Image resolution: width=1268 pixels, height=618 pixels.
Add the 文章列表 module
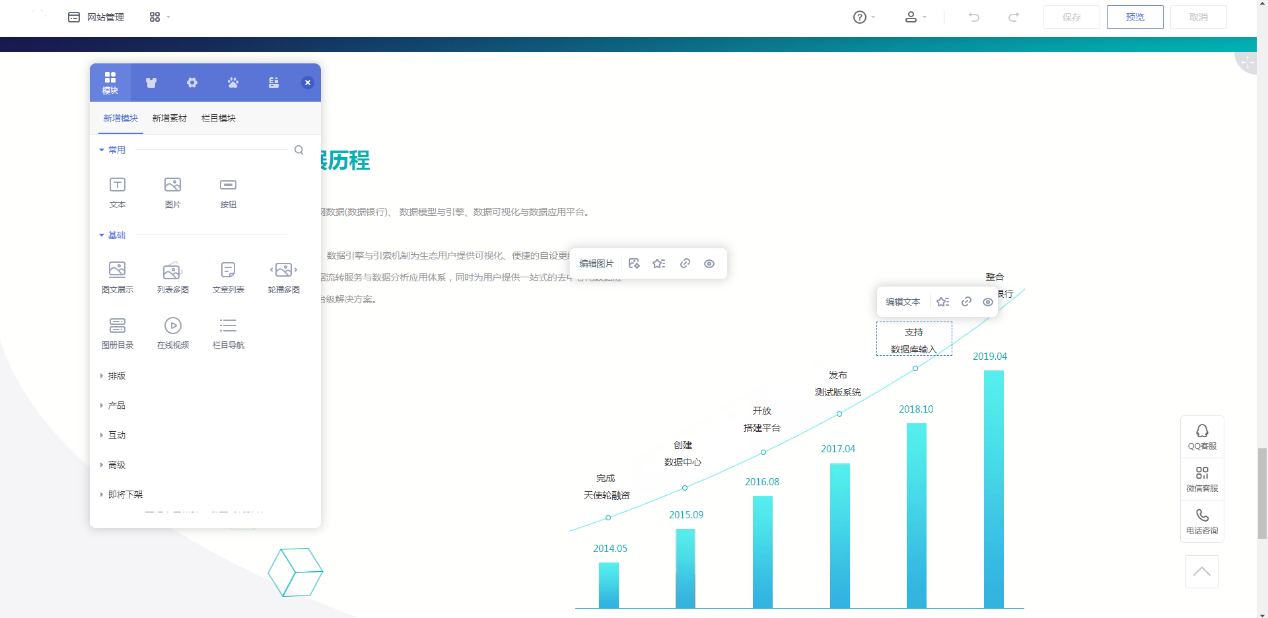click(x=228, y=277)
